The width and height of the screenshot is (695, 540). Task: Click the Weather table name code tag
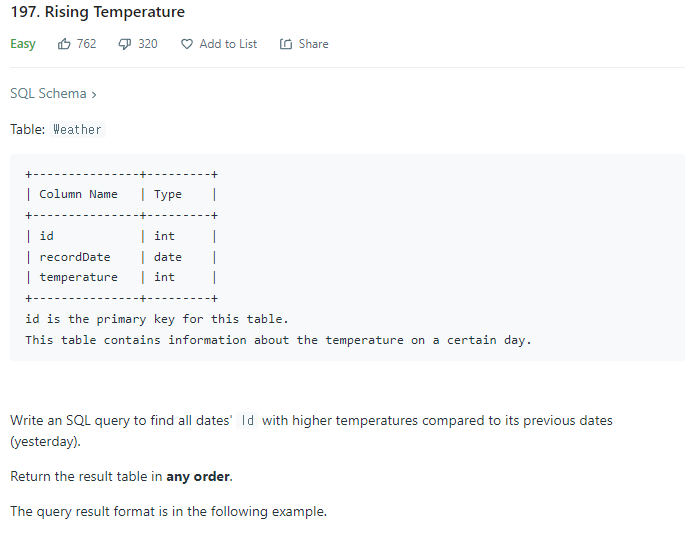tap(77, 129)
